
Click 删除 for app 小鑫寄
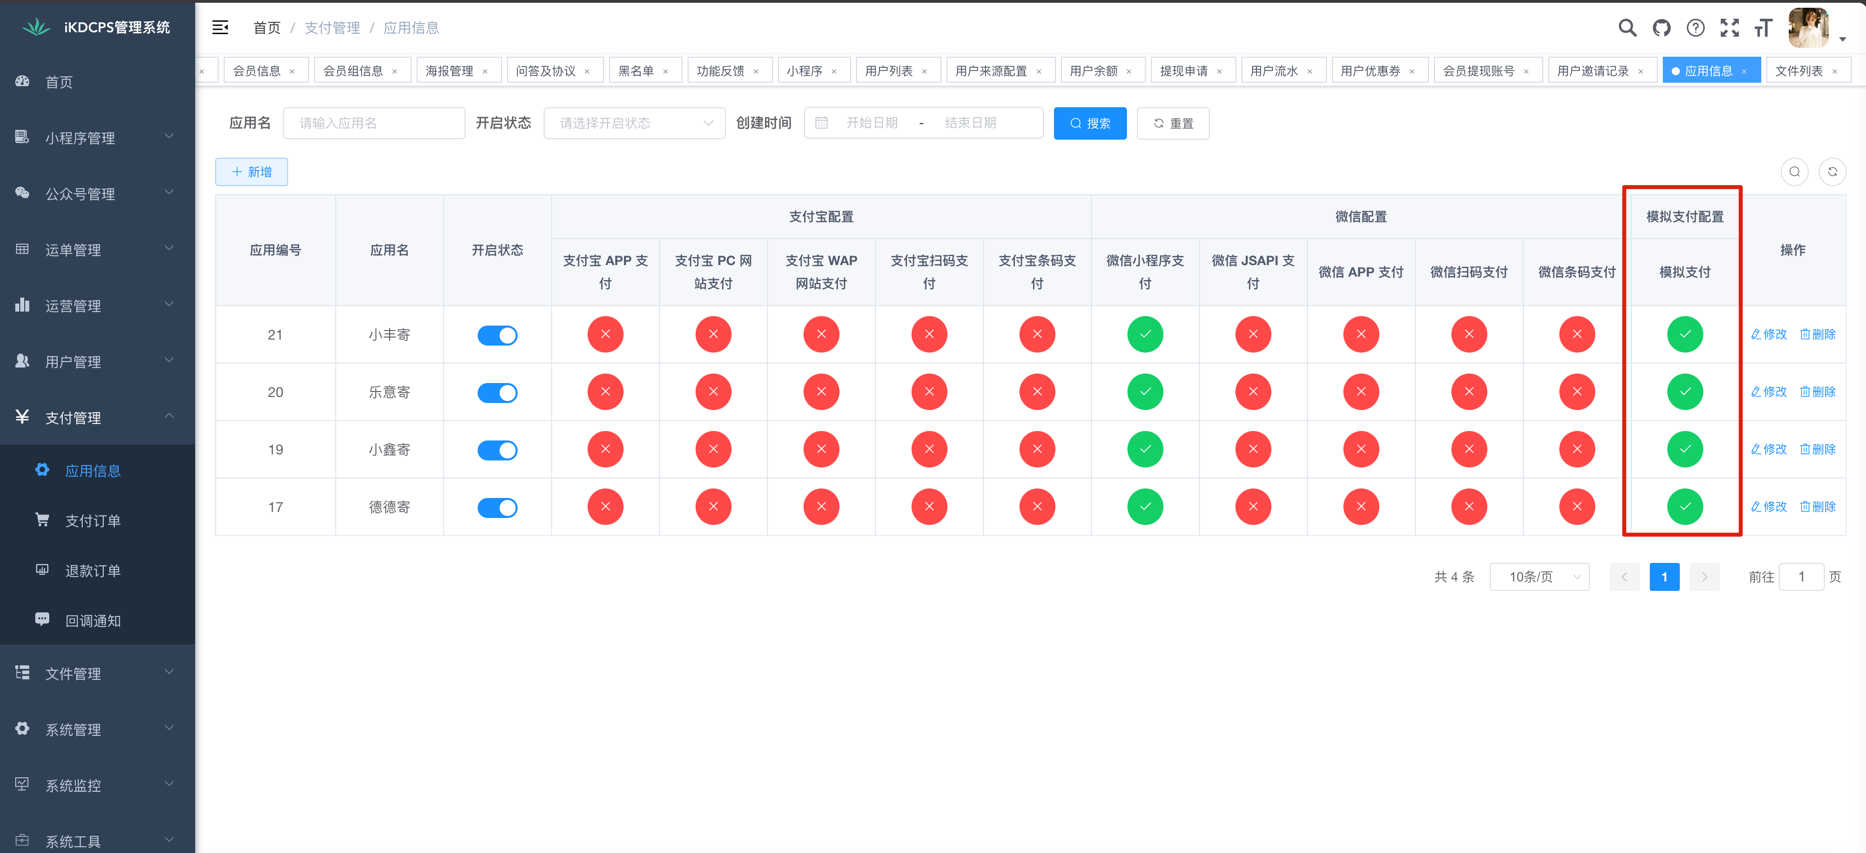[1818, 450]
